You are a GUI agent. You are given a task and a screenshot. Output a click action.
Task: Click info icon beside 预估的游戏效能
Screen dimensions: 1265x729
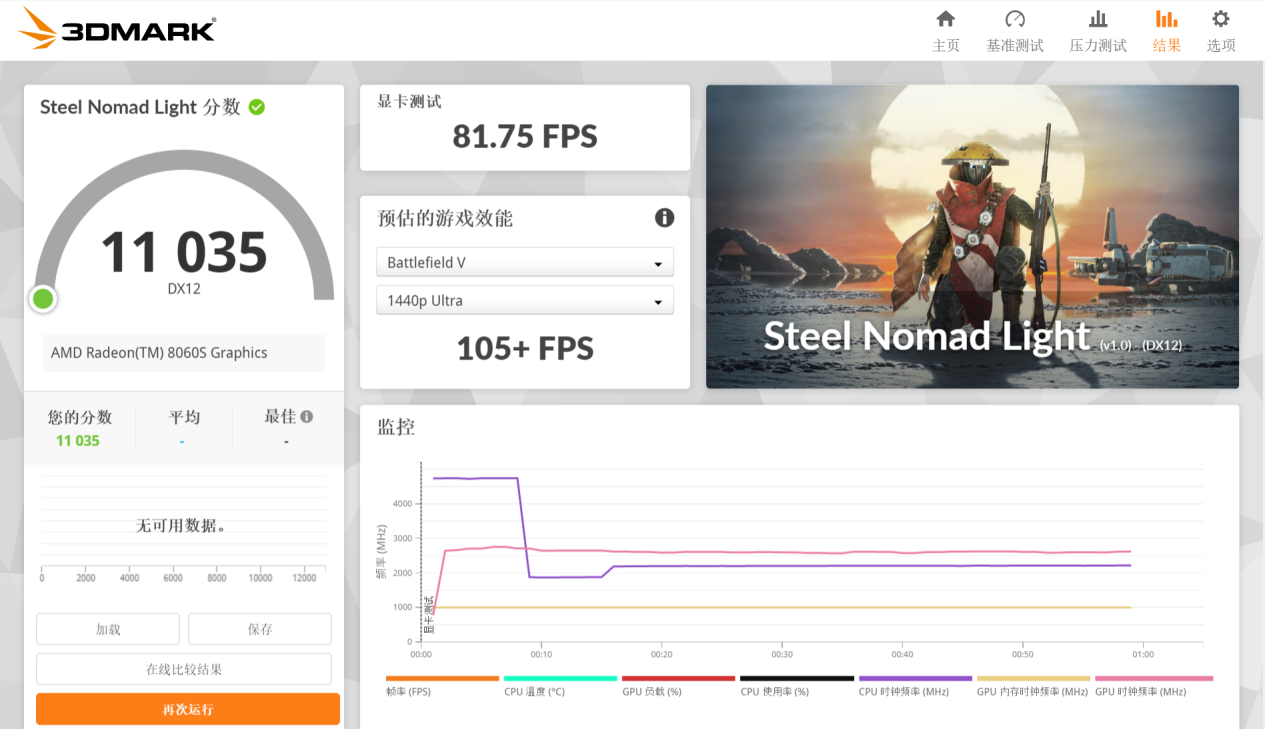point(664,218)
